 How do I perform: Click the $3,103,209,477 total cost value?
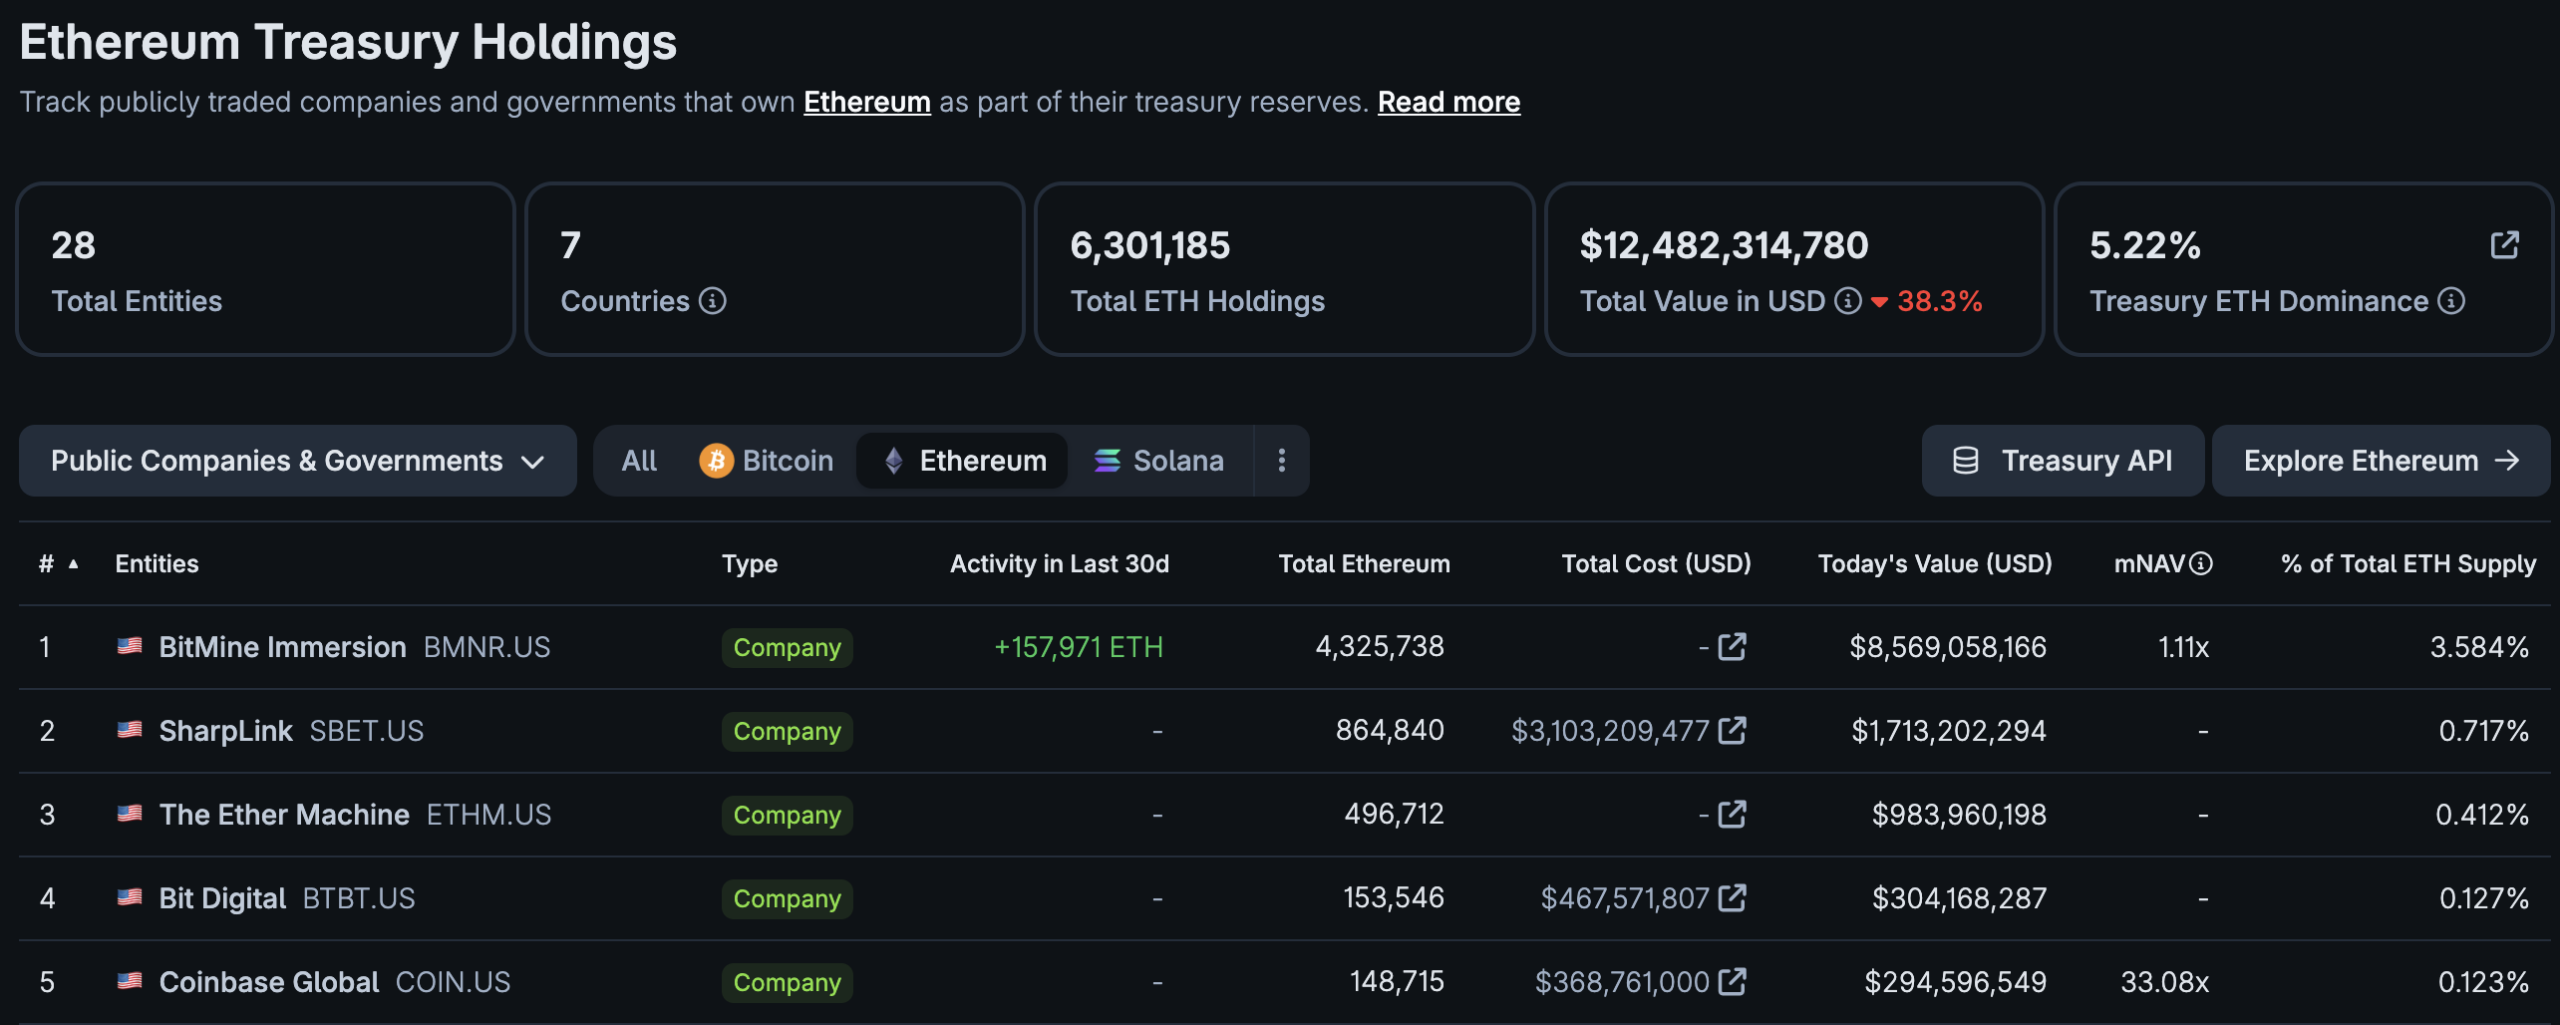(1610, 731)
